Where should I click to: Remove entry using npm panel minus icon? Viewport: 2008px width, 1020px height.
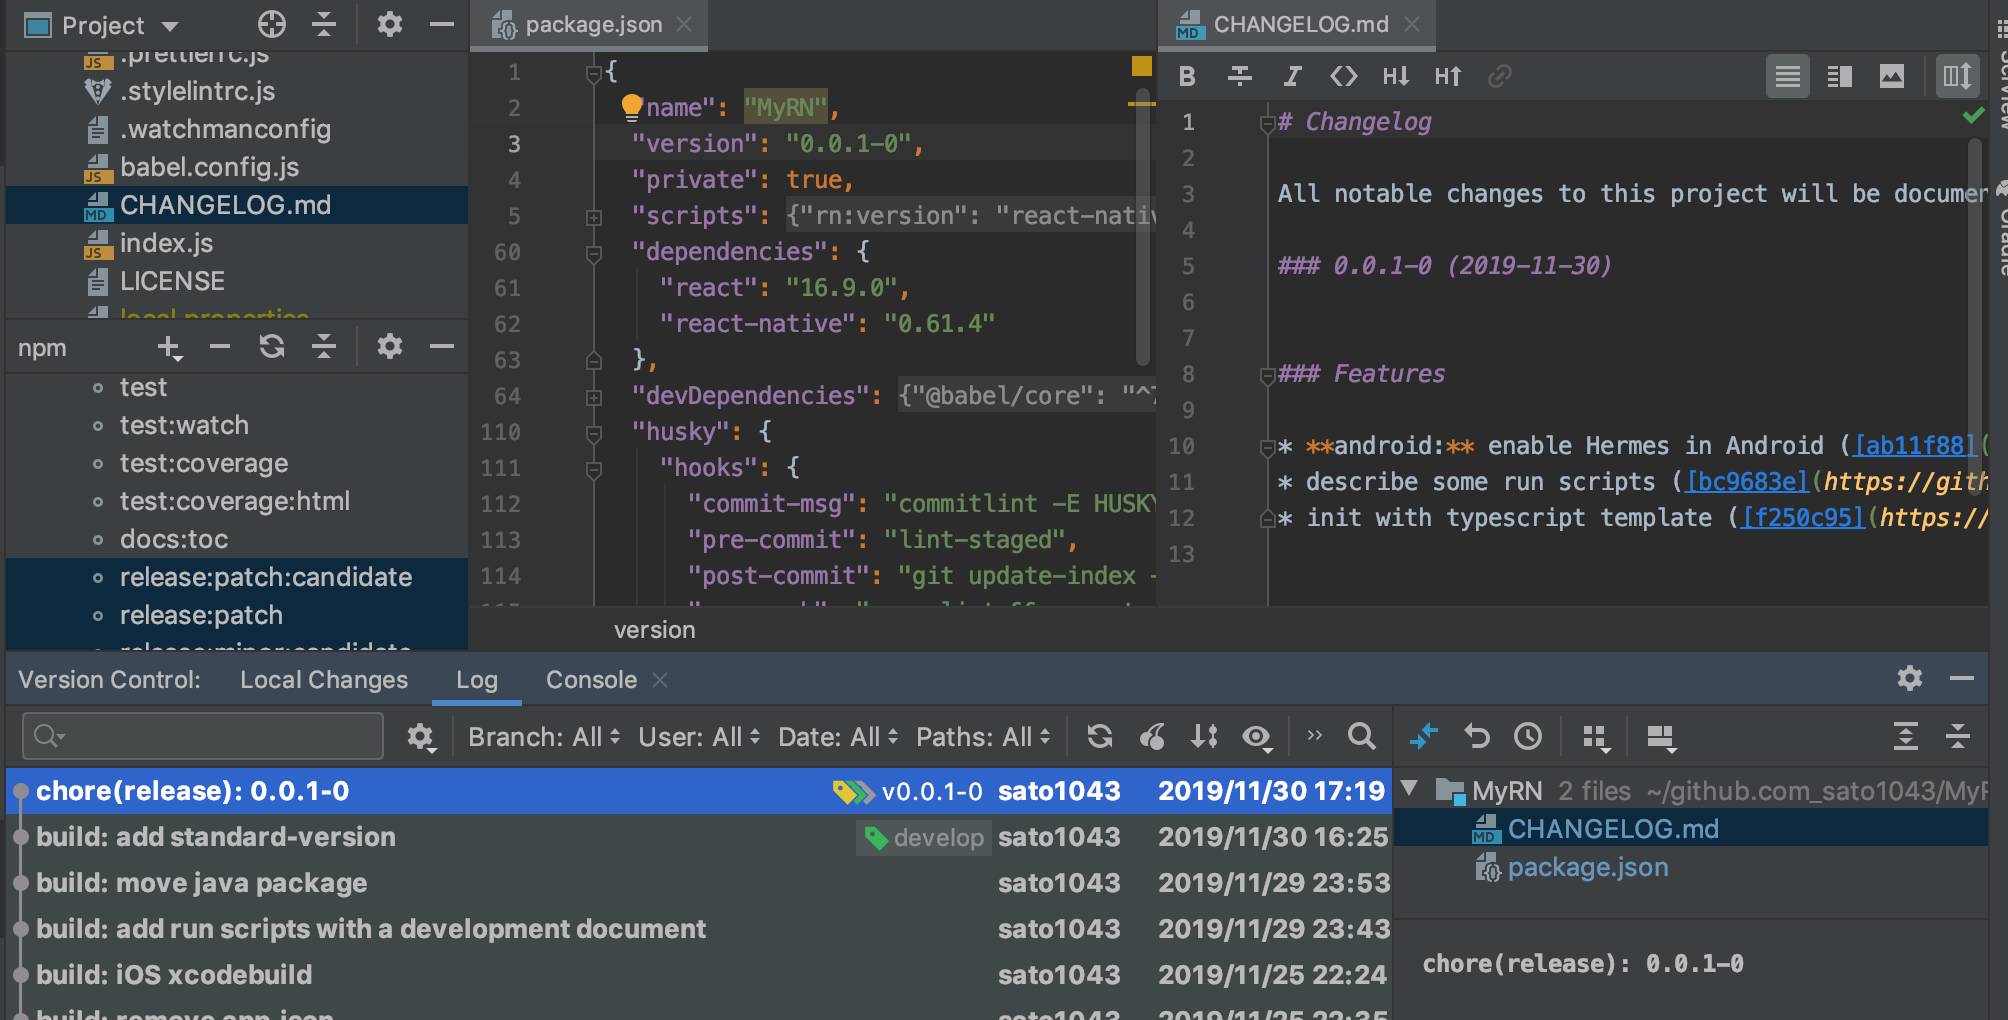[220, 347]
